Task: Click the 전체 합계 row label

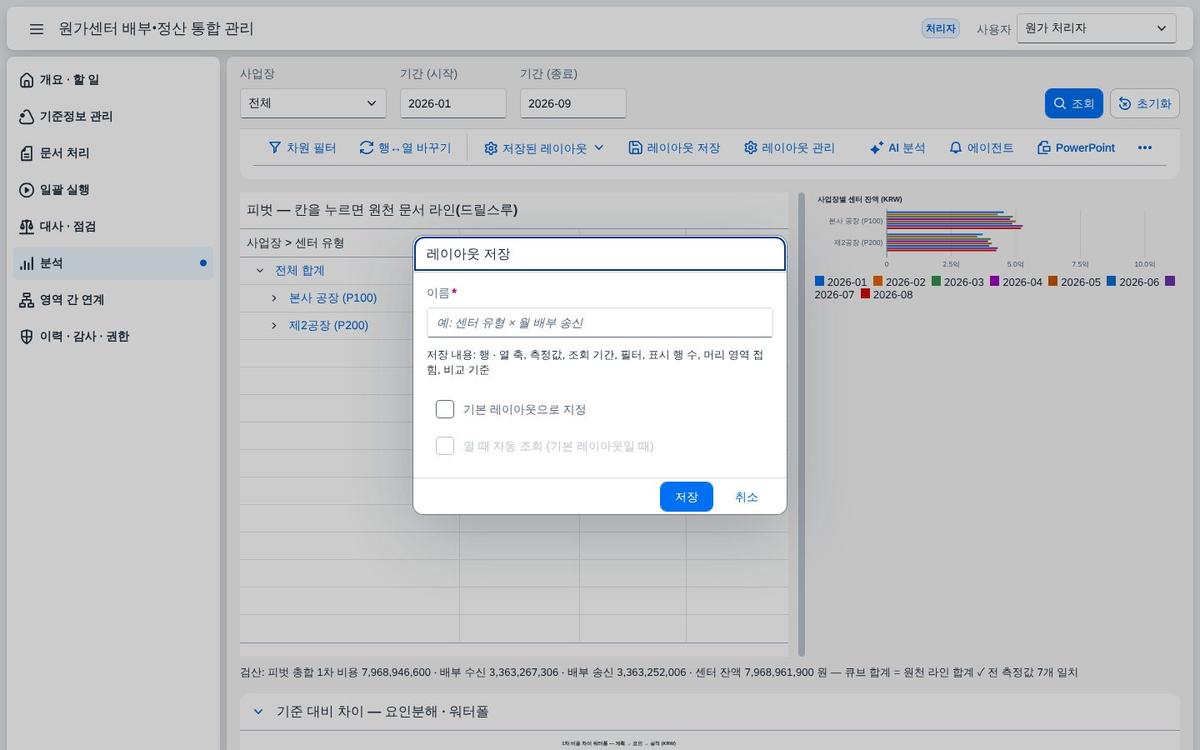Action: 300,271
